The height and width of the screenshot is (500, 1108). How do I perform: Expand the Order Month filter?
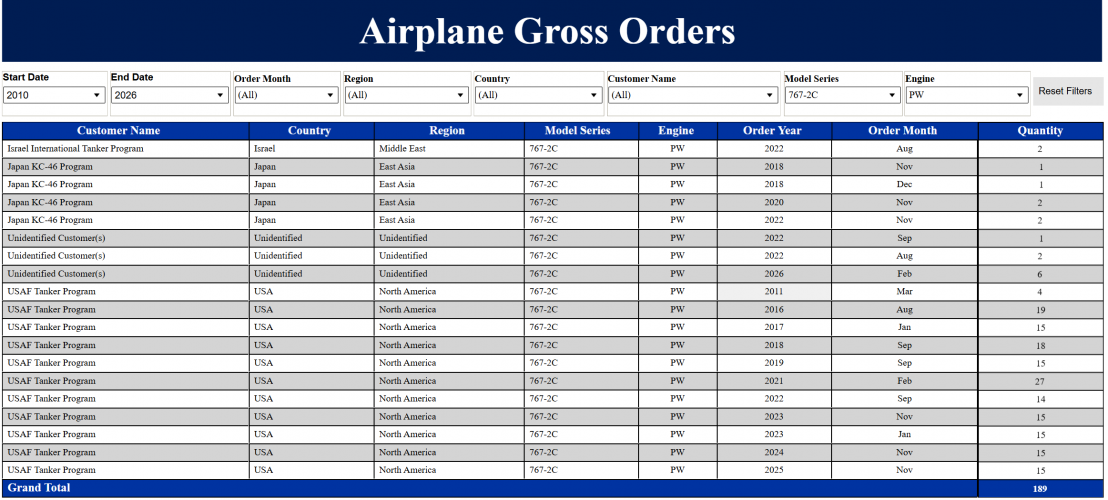point(286,95)
